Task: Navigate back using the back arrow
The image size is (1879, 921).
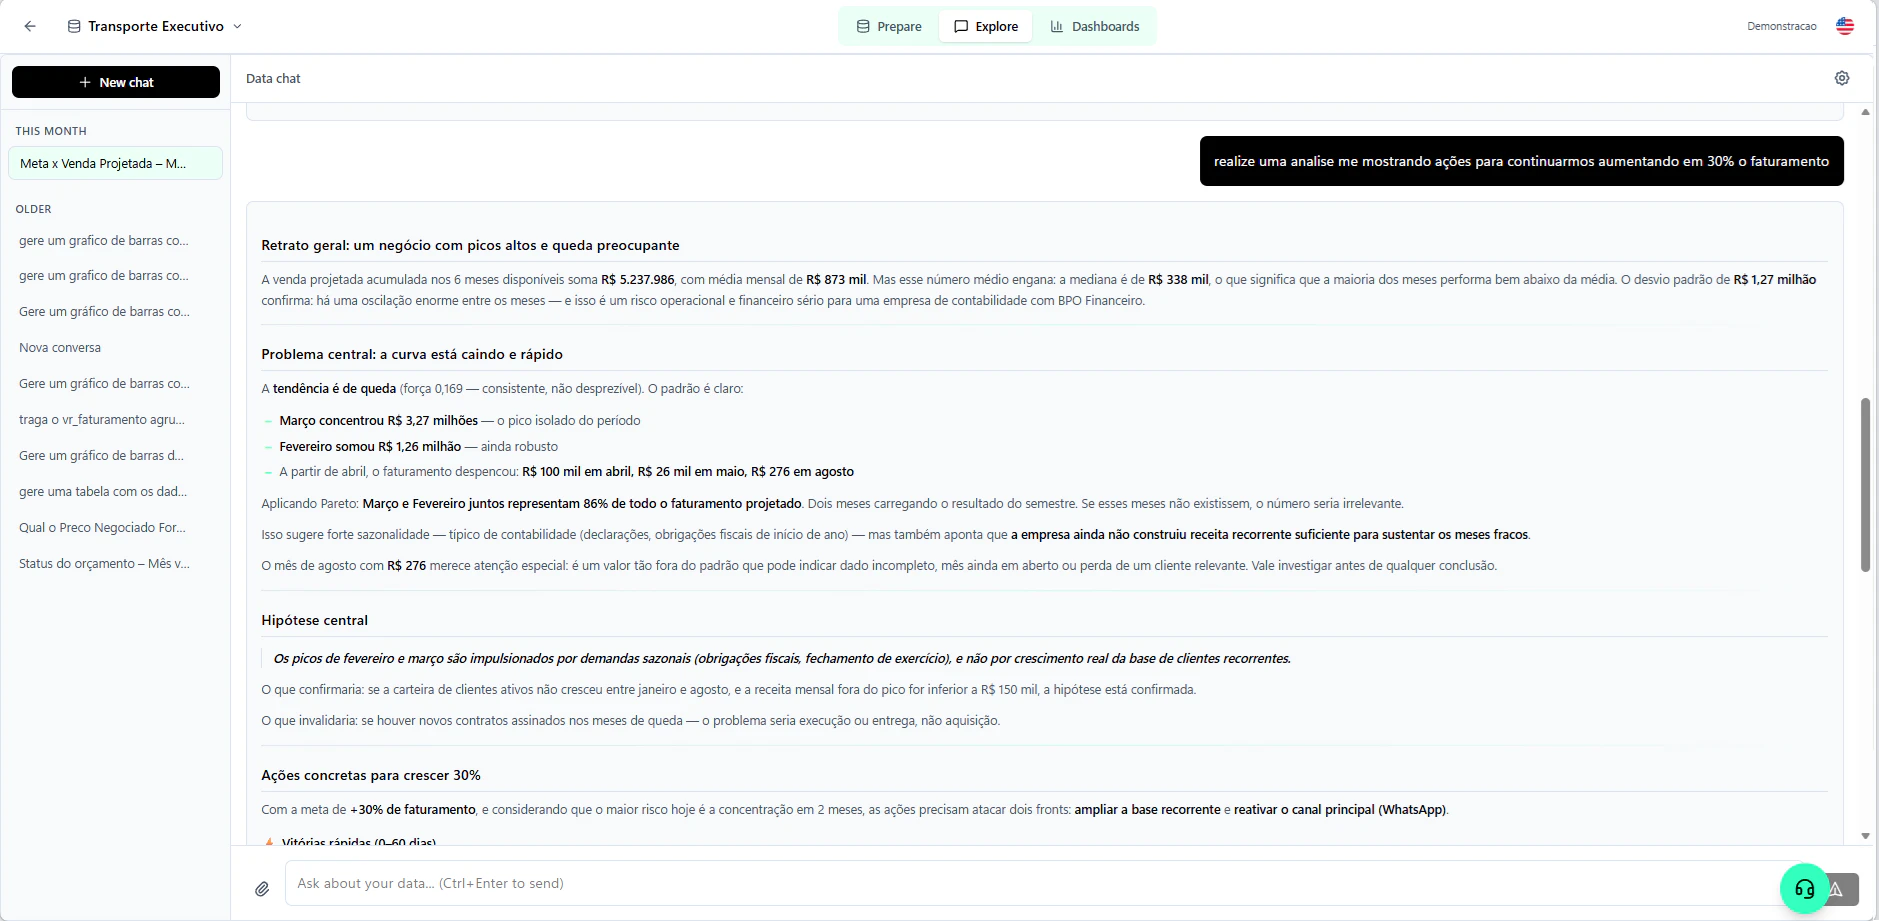Action: [x=30, y=26]
